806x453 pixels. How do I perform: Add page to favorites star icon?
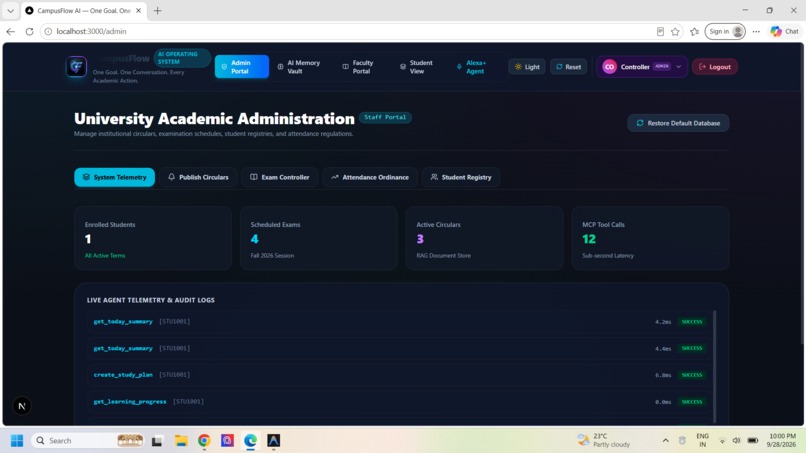tap(675, 31)
